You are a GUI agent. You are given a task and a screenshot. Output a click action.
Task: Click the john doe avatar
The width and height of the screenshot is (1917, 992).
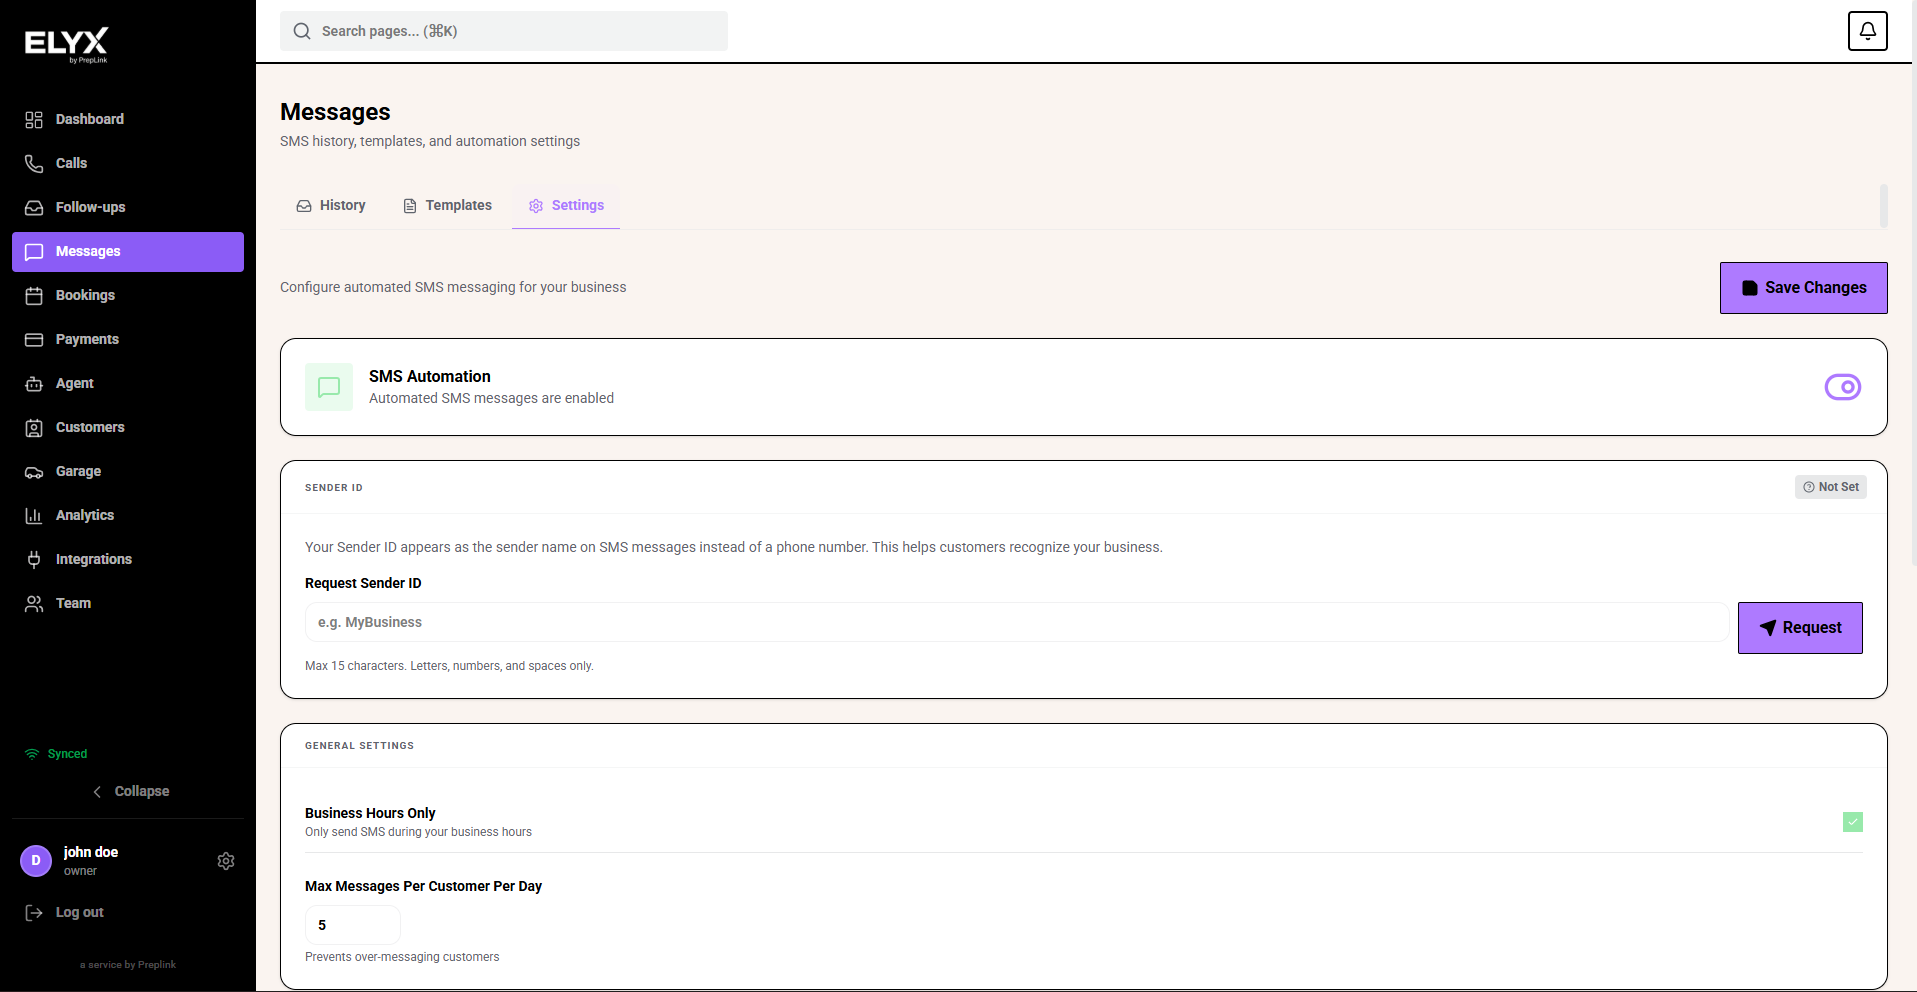36,861
